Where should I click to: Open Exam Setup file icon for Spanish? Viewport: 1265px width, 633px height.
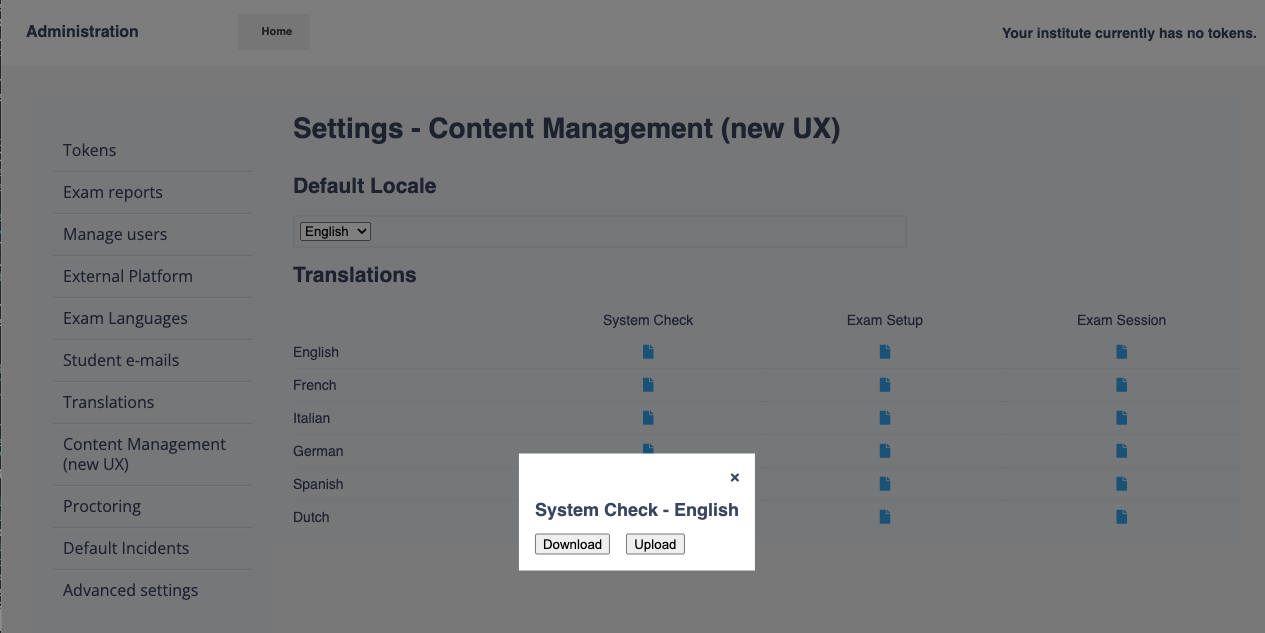coord(885,484)
